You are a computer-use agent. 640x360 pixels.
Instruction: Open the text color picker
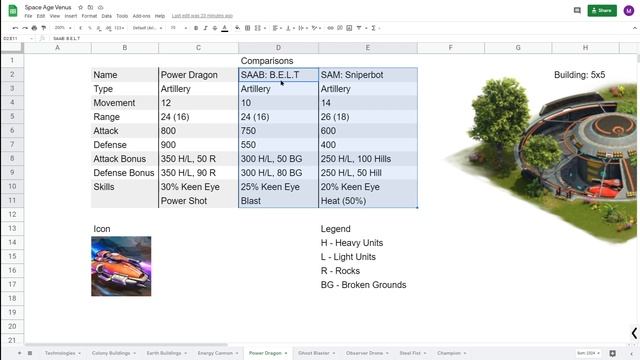coord(224,28)
